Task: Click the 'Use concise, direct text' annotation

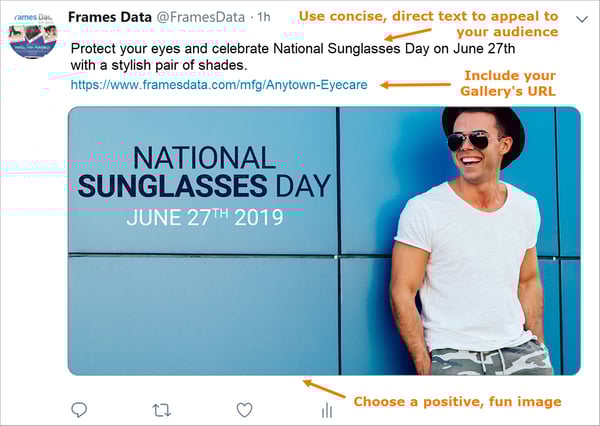Action: pos(429,24)
